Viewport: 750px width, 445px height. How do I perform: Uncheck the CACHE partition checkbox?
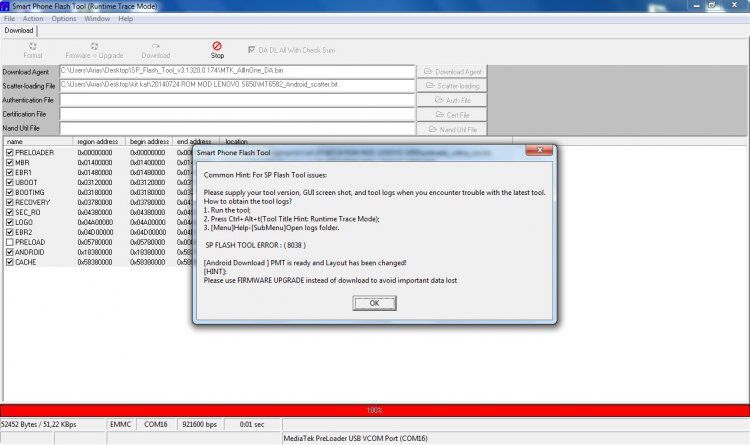click(x=10, y=262)
